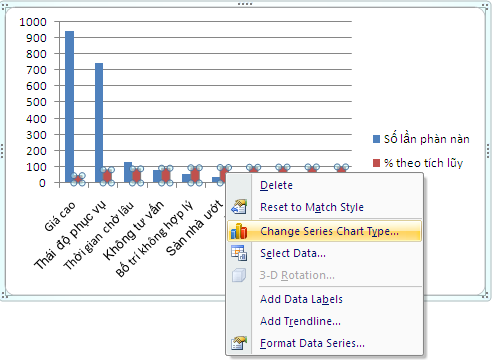This screenshot has height=361, width=493.
Task: Click axis label Bố trí không hợp lý
Action: 154,239
